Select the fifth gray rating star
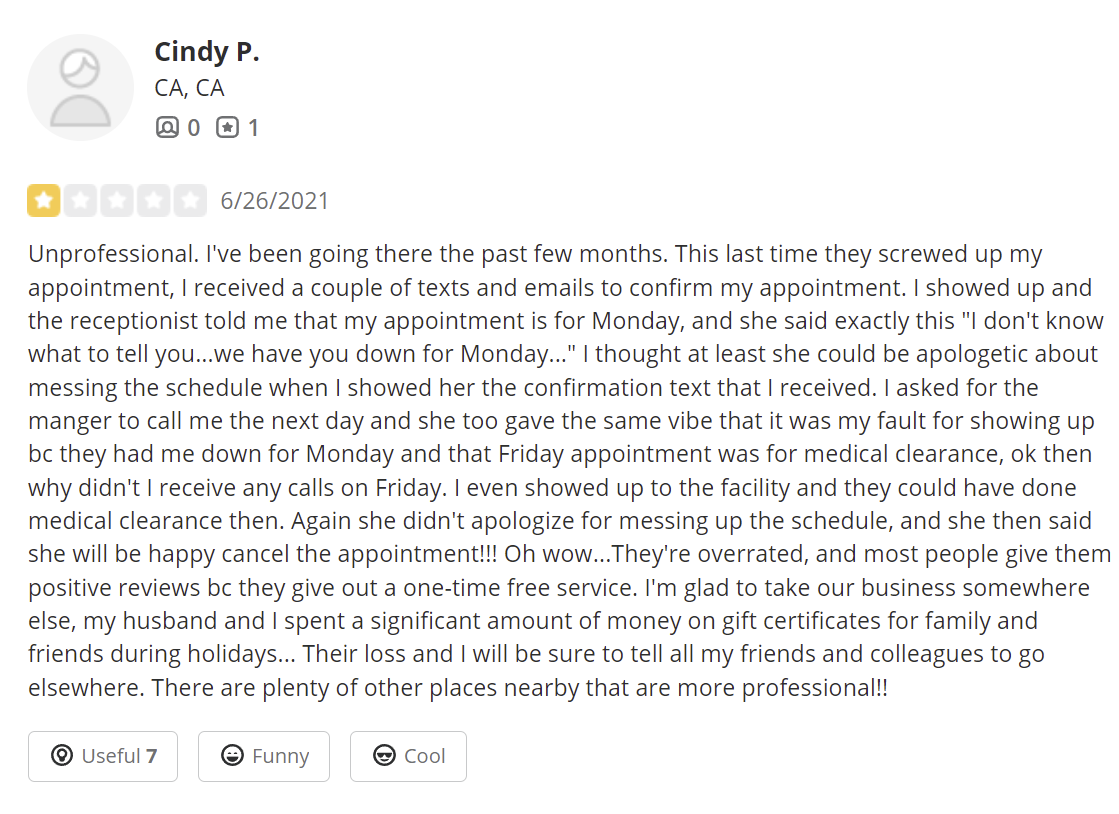This screenshot has width=1119, height=814. pyautogui.click(x=191, y=200)
